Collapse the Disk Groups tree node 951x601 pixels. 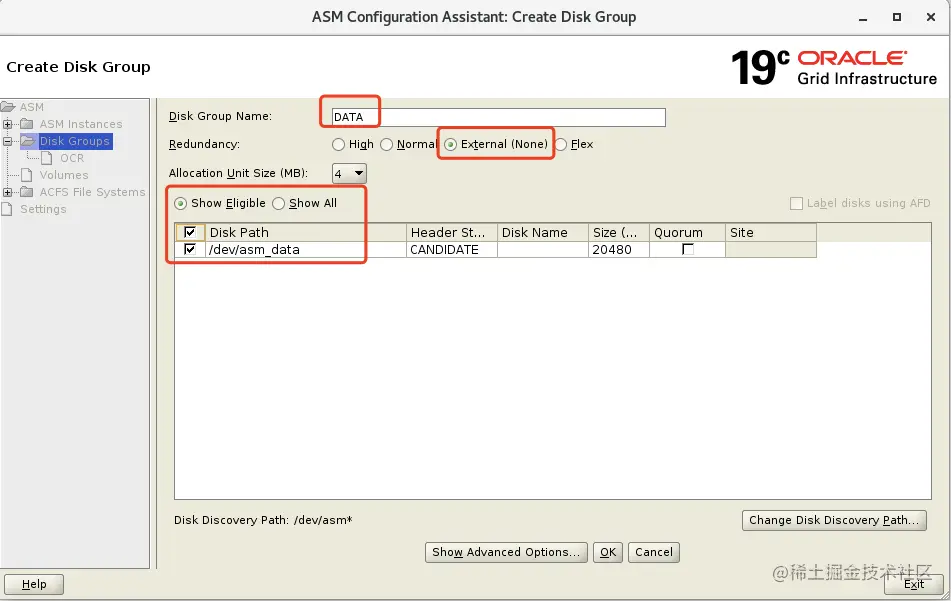[7, 141]
